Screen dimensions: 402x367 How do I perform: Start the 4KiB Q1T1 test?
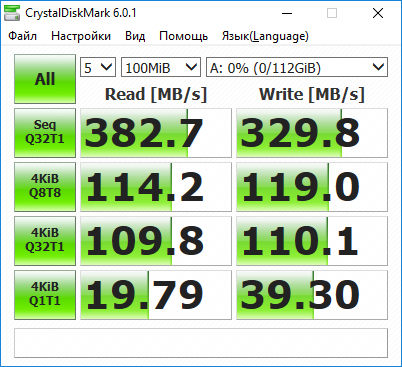point(45,295)
